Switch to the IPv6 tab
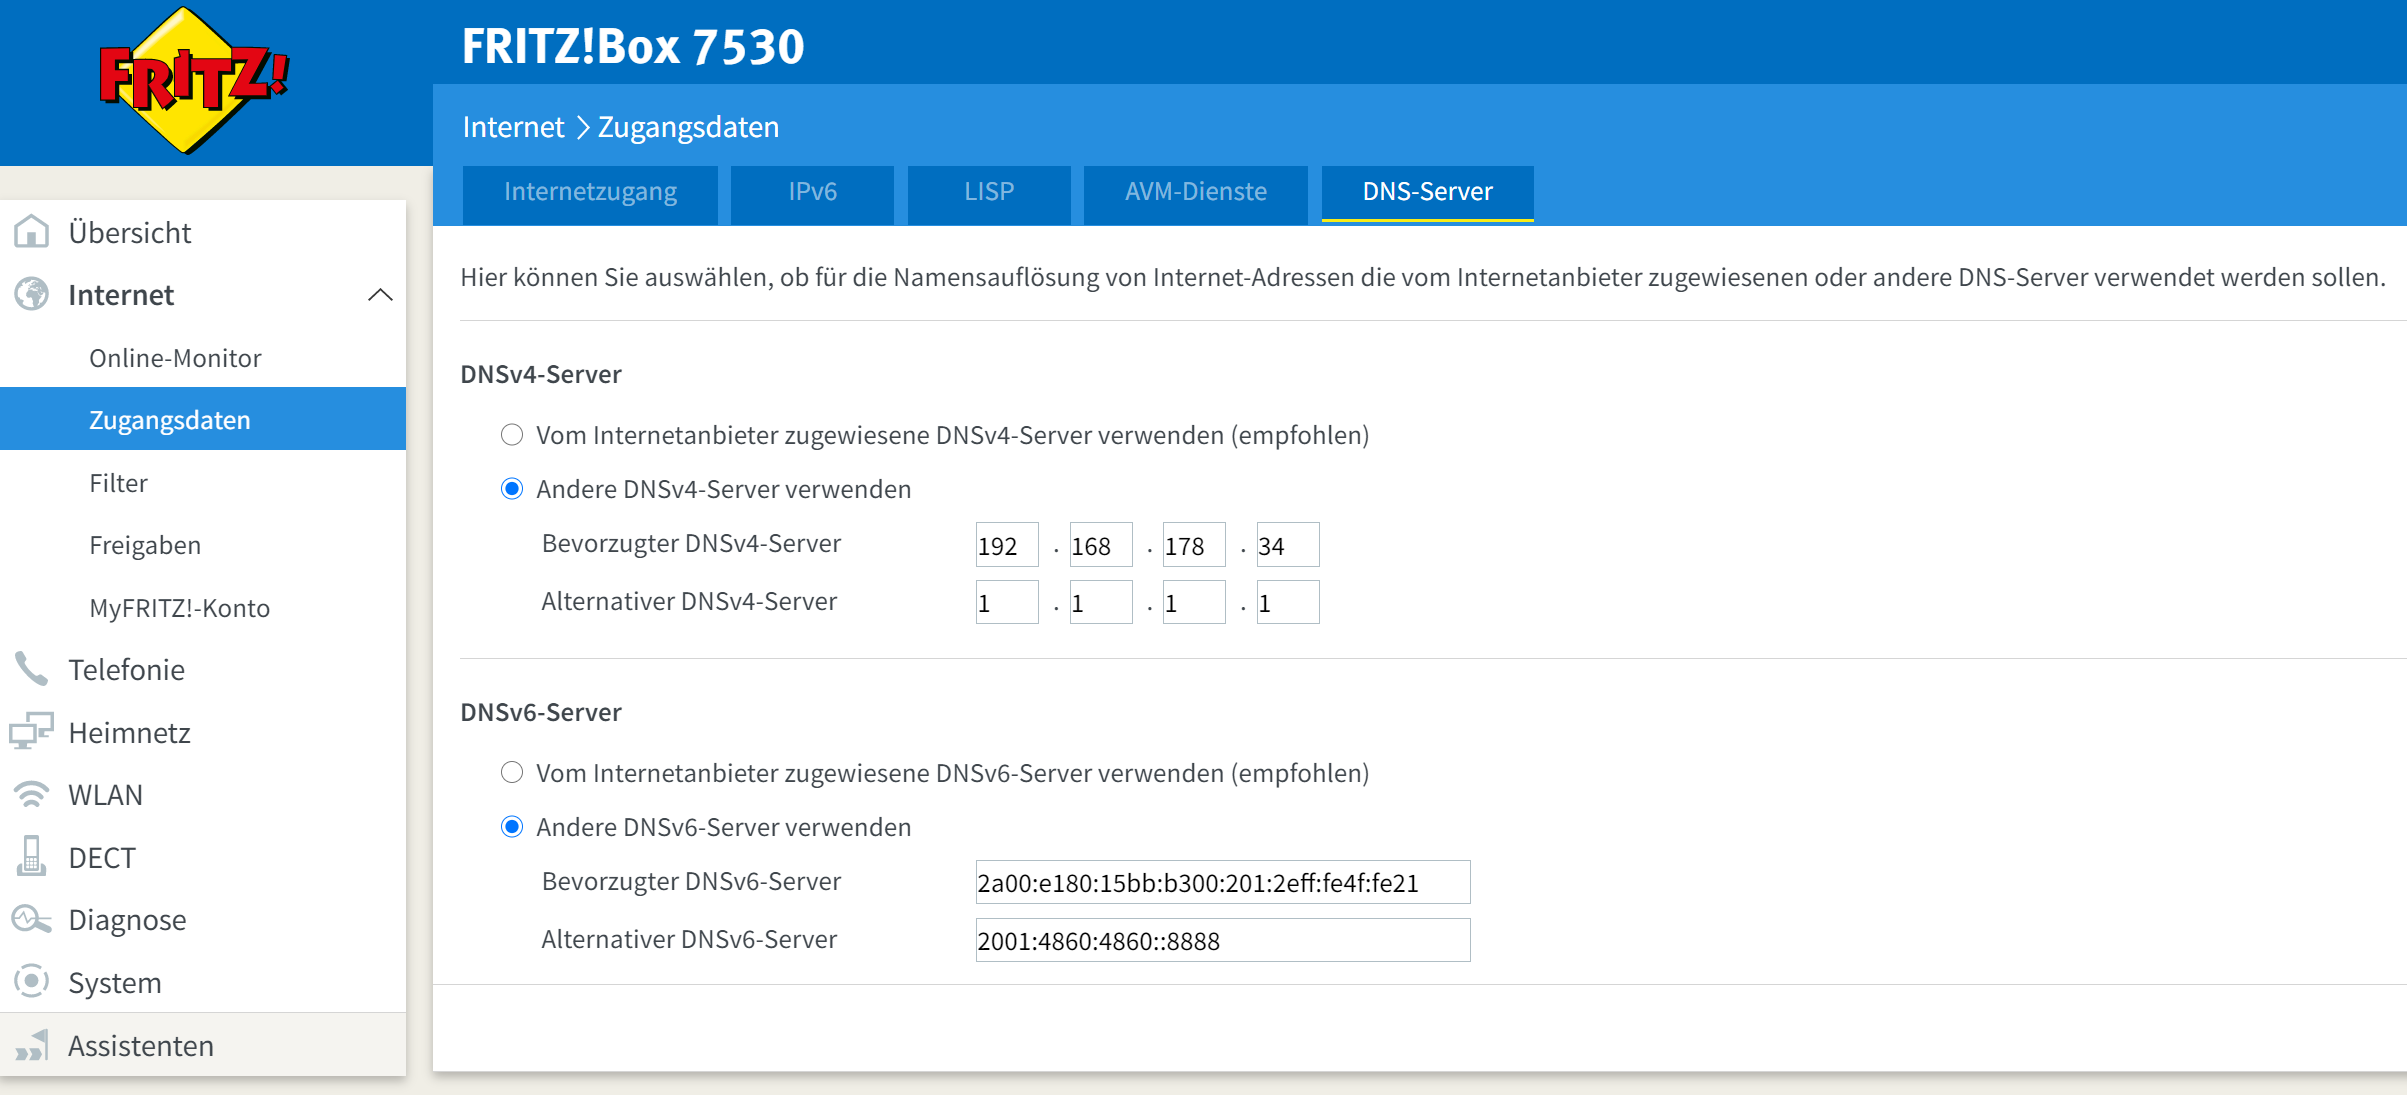Viewport: 2407px width, 1095px height. (811, 192)
